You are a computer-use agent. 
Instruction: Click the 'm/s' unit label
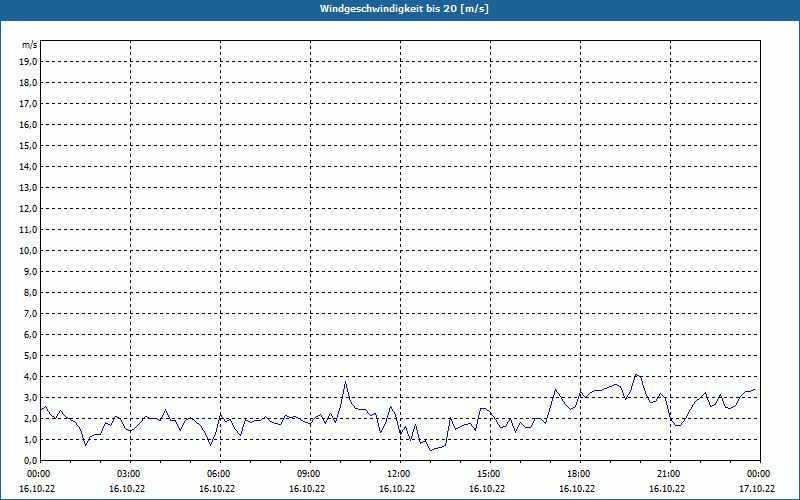tap(30, 45)
